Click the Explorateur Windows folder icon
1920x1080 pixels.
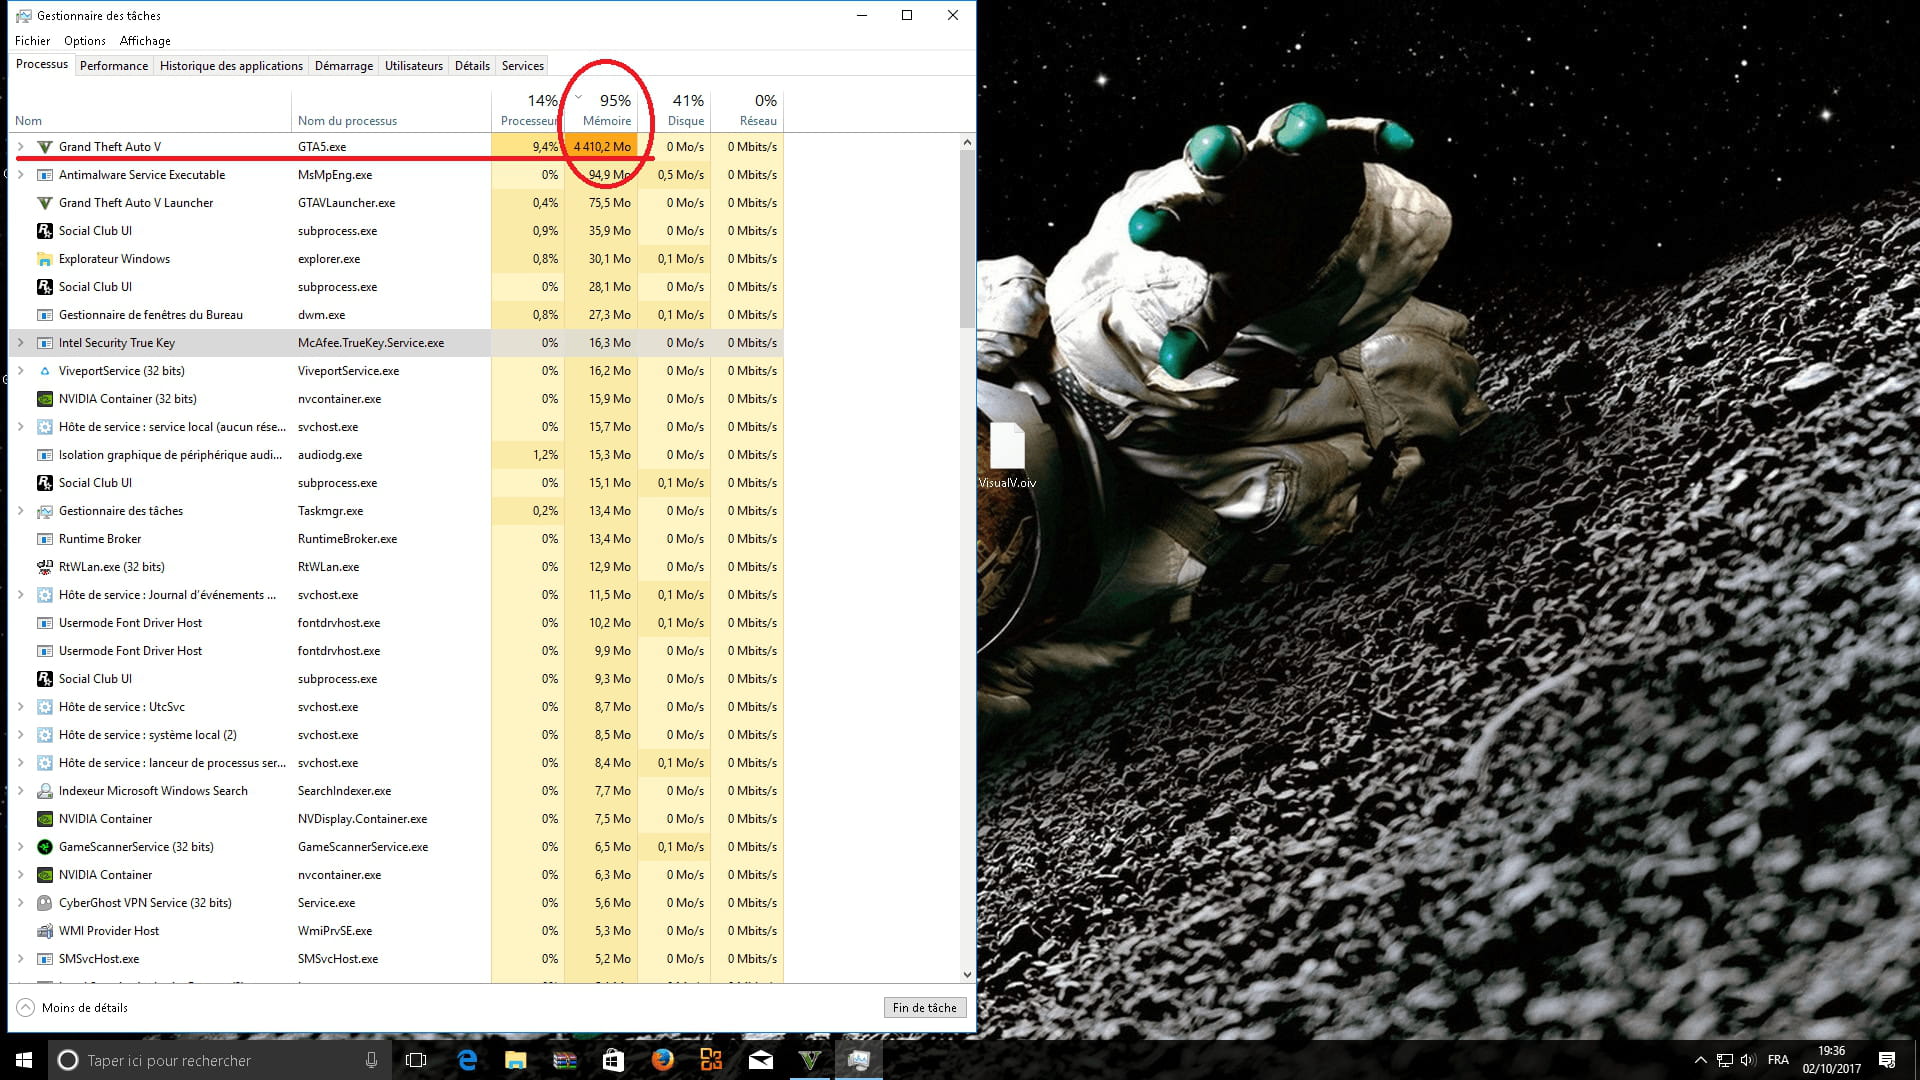point(45,259)
